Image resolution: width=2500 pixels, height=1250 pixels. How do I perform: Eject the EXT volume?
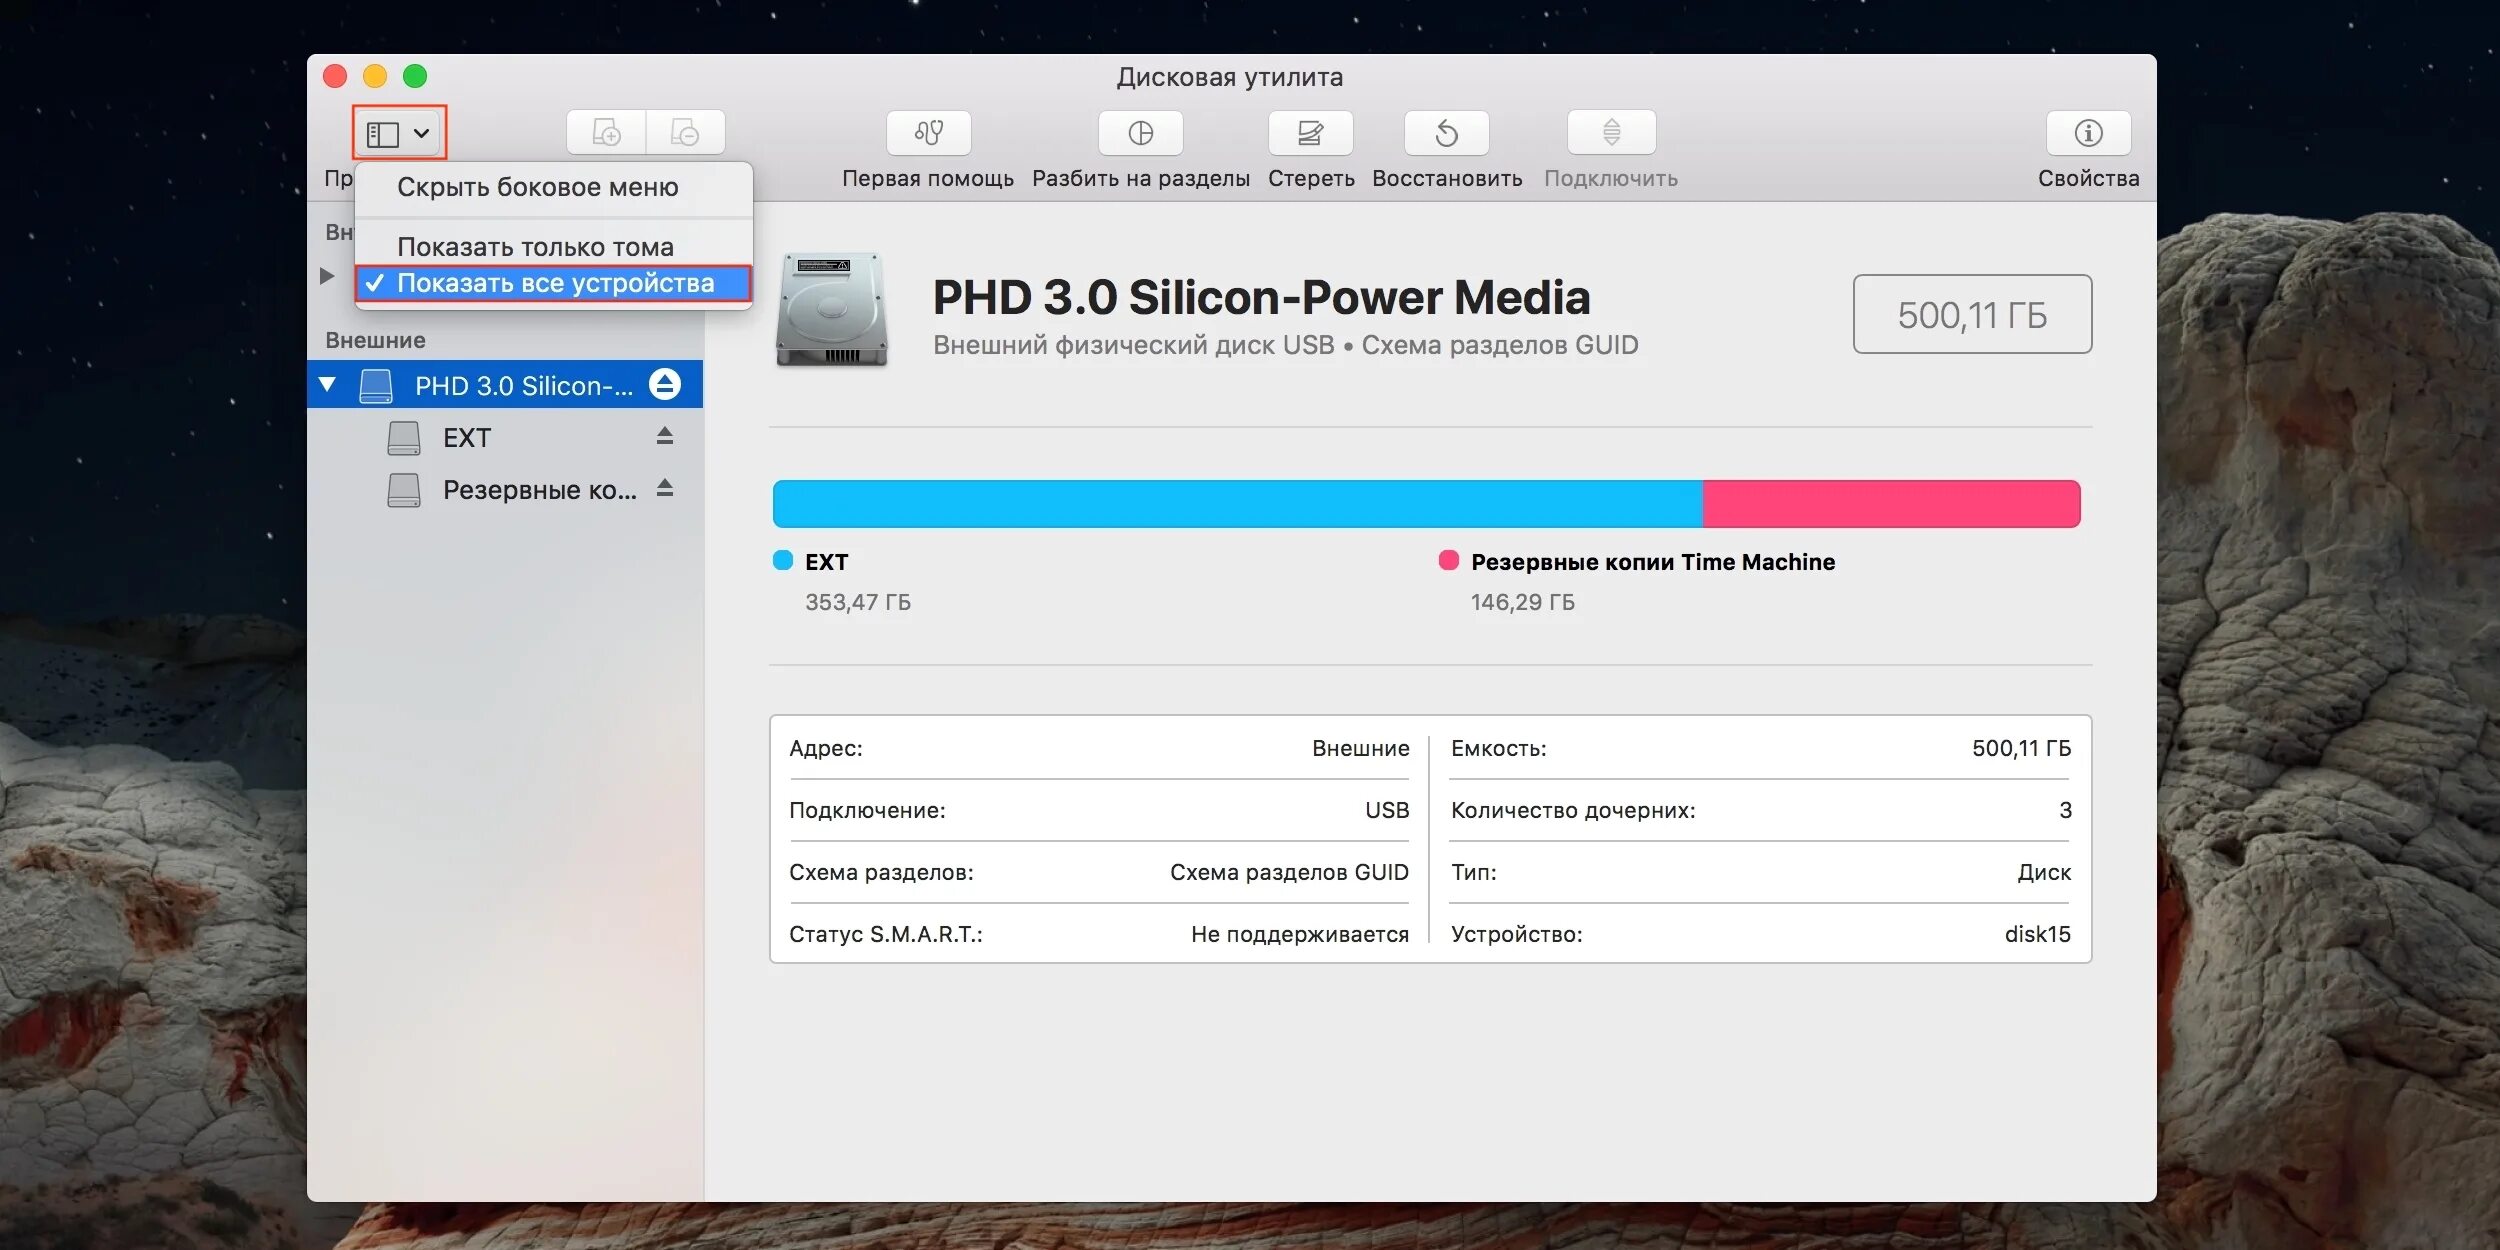pyautogui.click(x=665, y=437)
